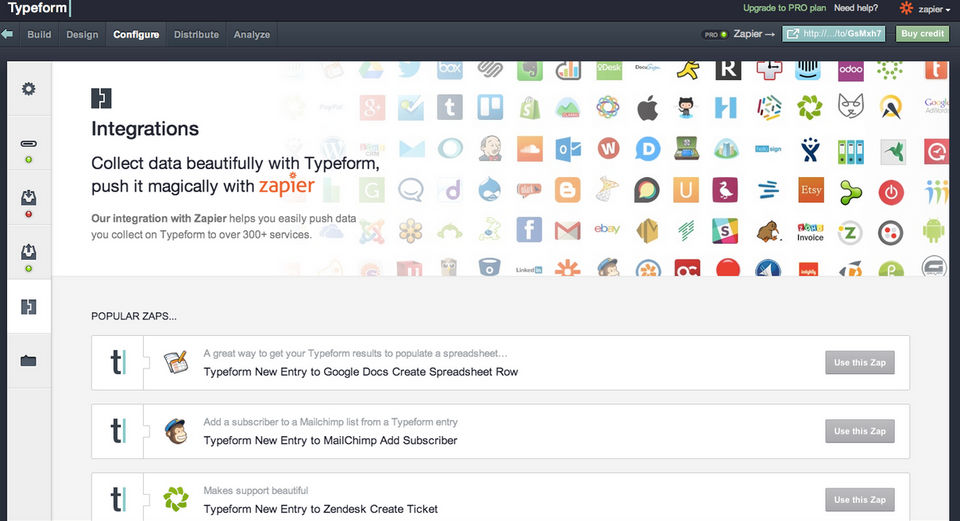Click the Box integration icon
This screenshot has width=960, height=521.
[x=450, y=69]
